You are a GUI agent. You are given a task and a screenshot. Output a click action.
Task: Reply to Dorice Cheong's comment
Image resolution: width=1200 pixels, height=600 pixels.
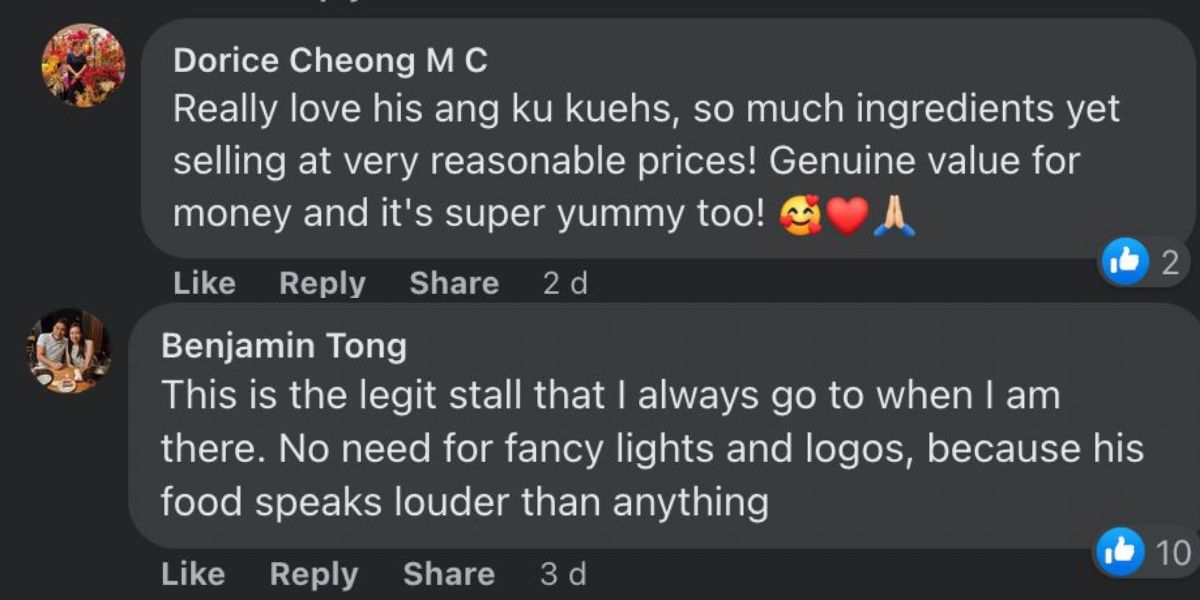[x=322, y=284]
